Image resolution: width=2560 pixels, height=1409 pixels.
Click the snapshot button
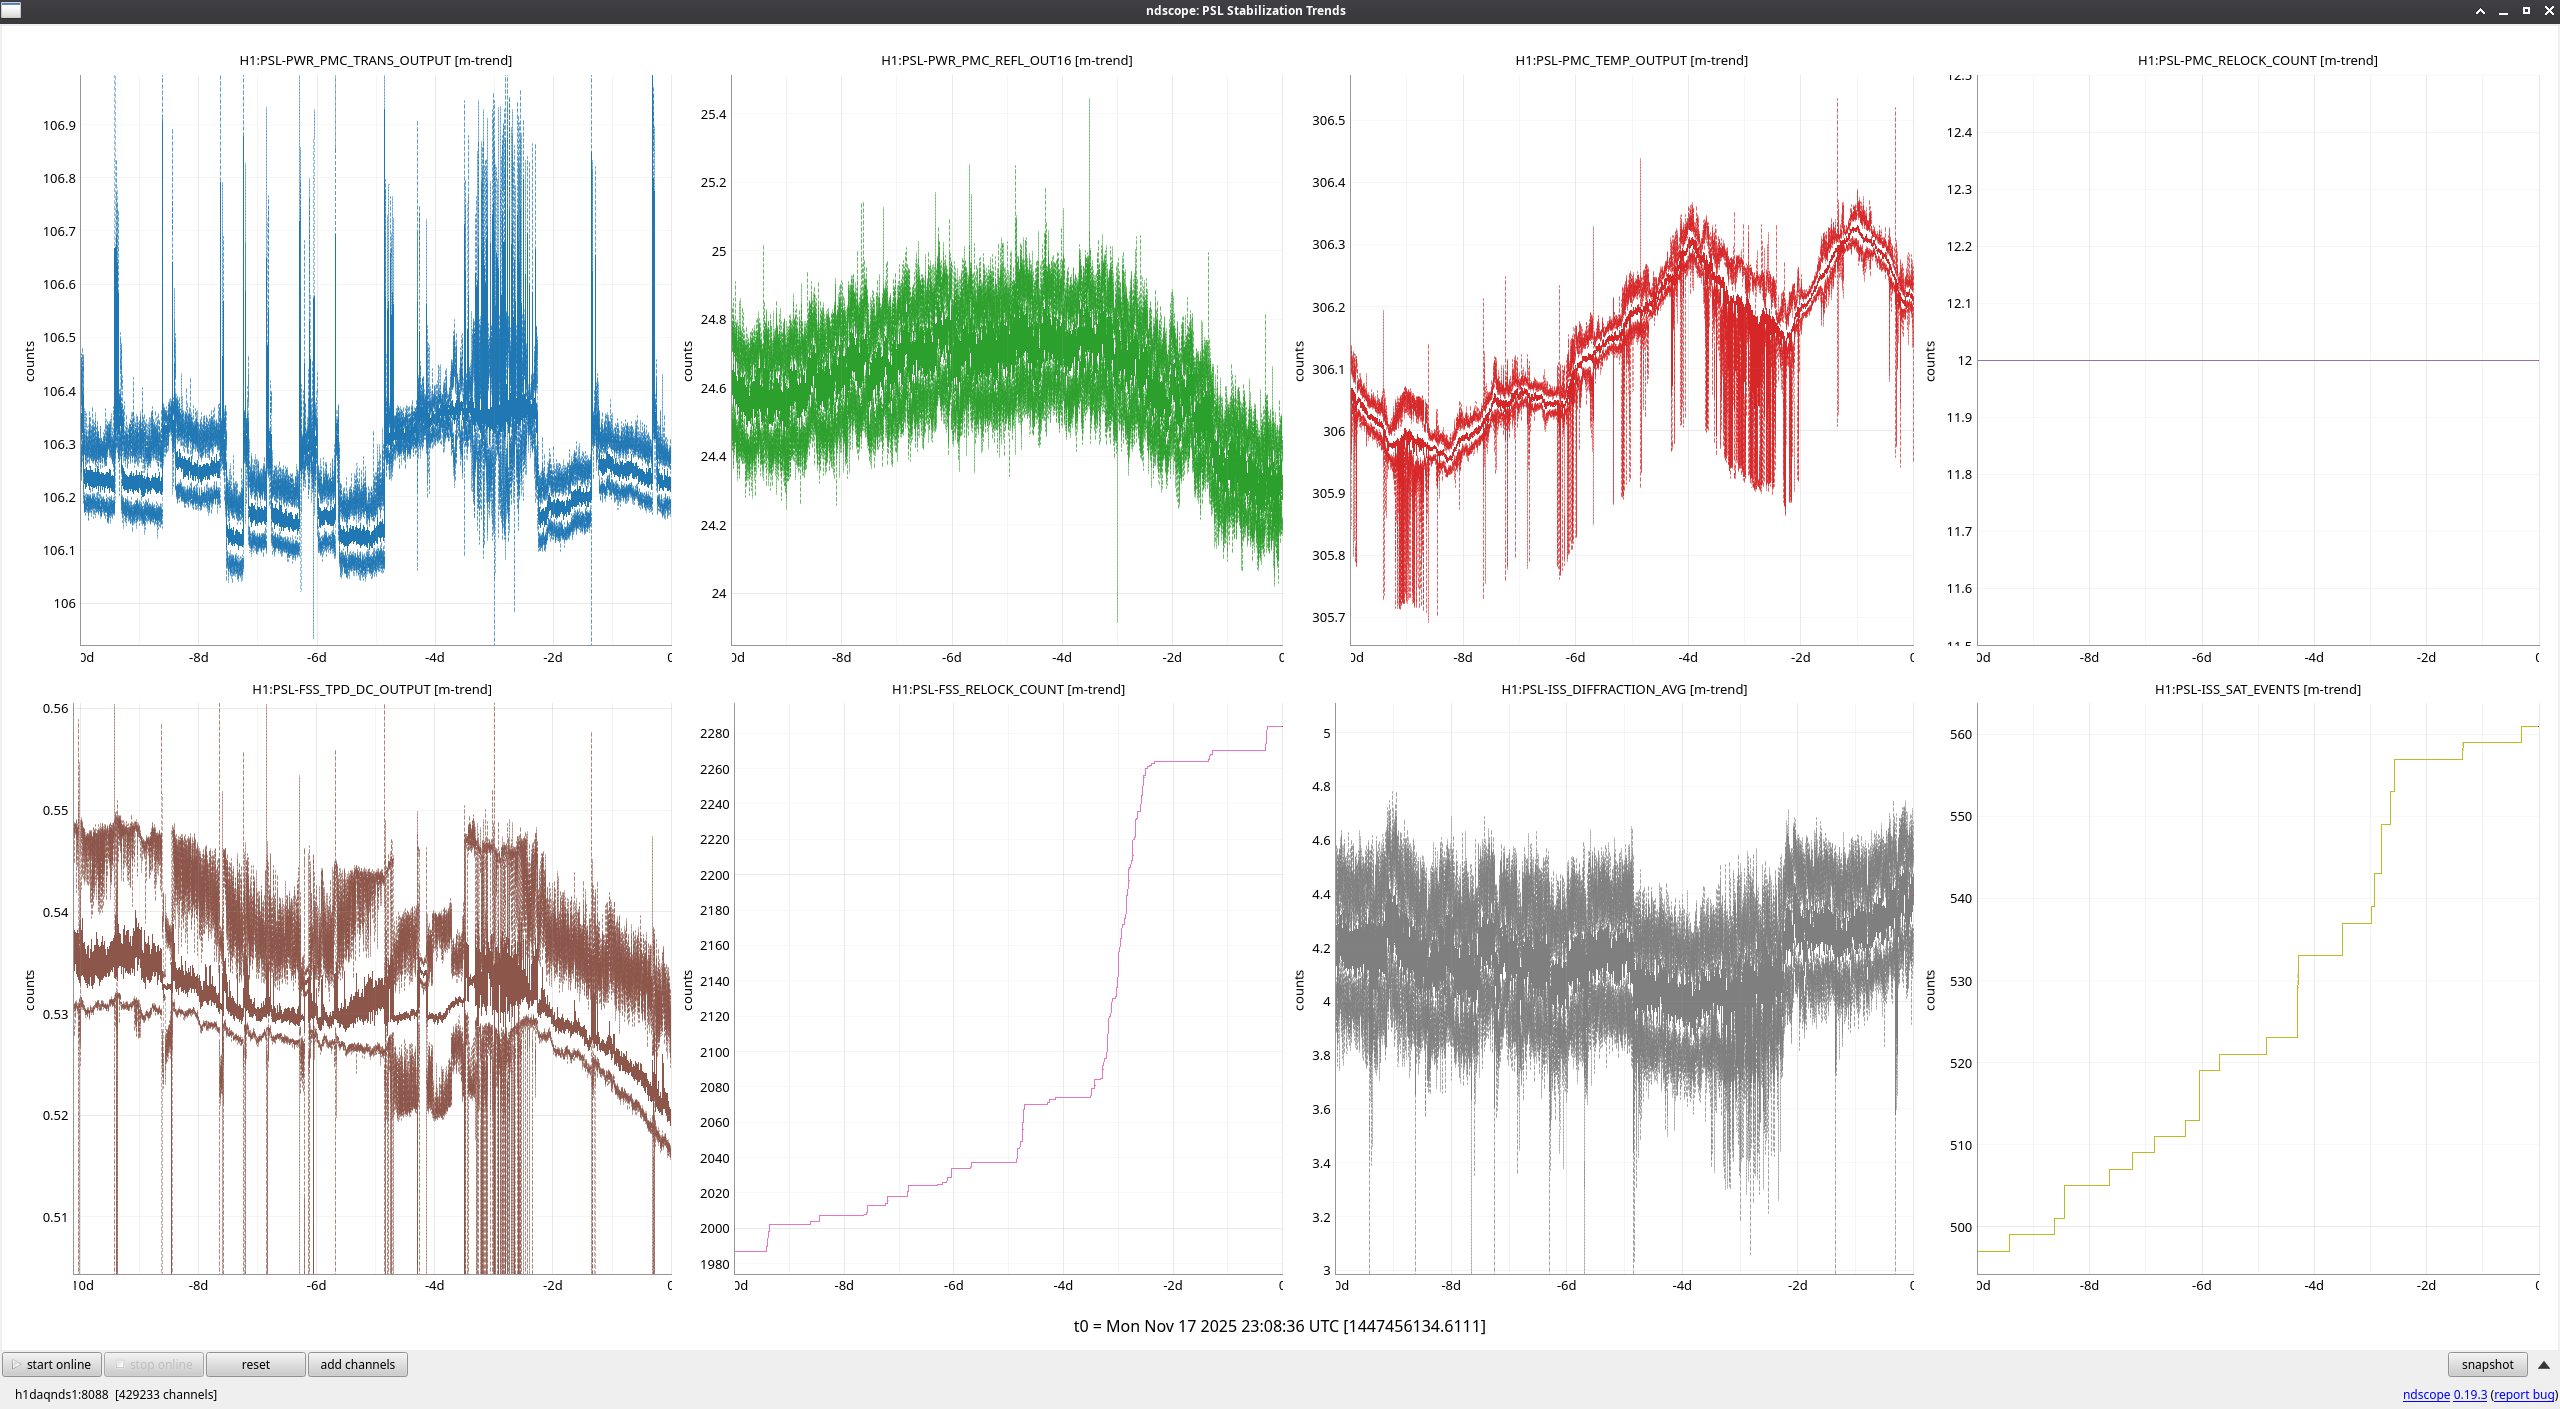[2487, 1364]
